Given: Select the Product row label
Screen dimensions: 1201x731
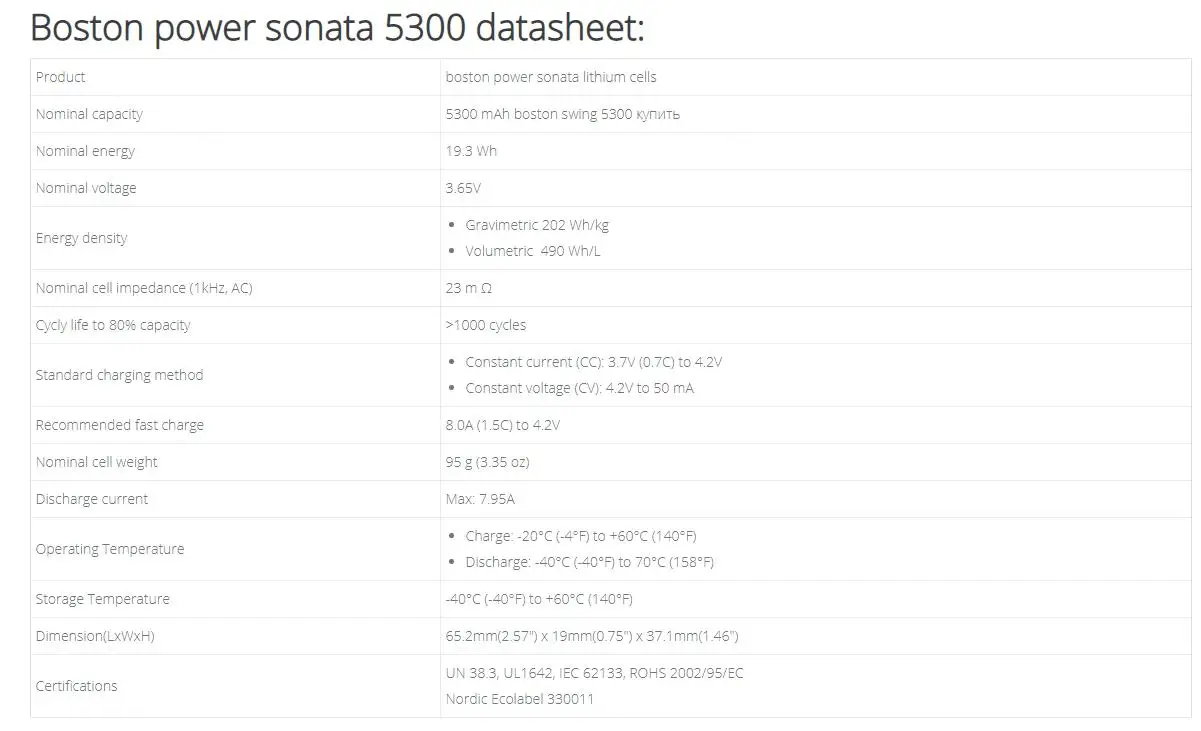Looking at the screenshot, I should point(60,77).
